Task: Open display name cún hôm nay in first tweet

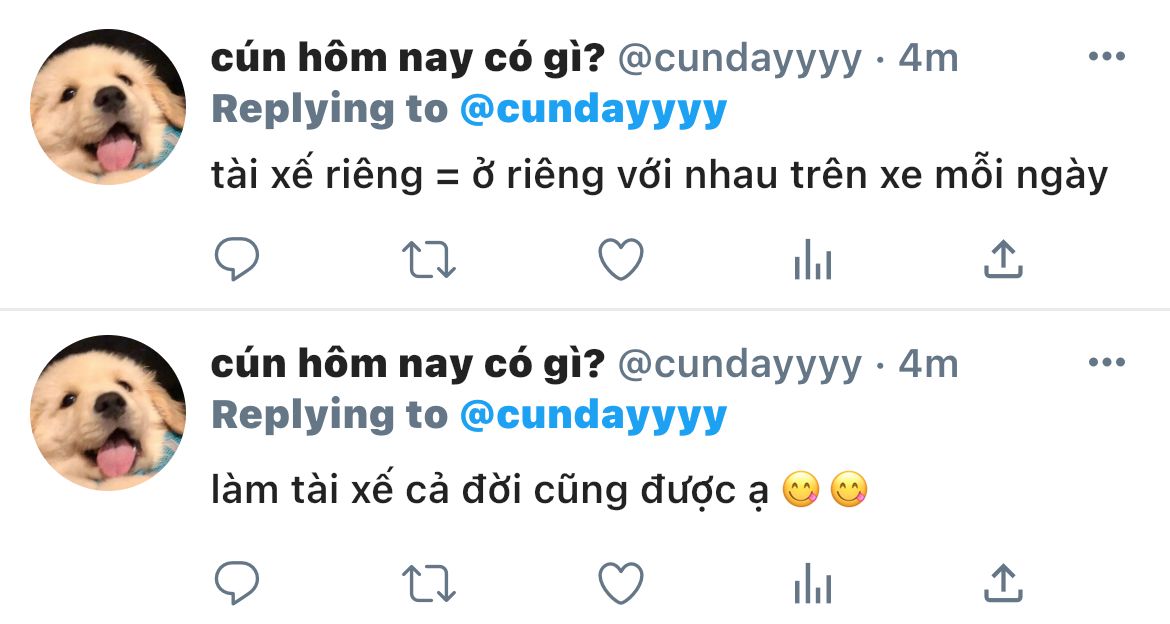Action: pos(407,58)
